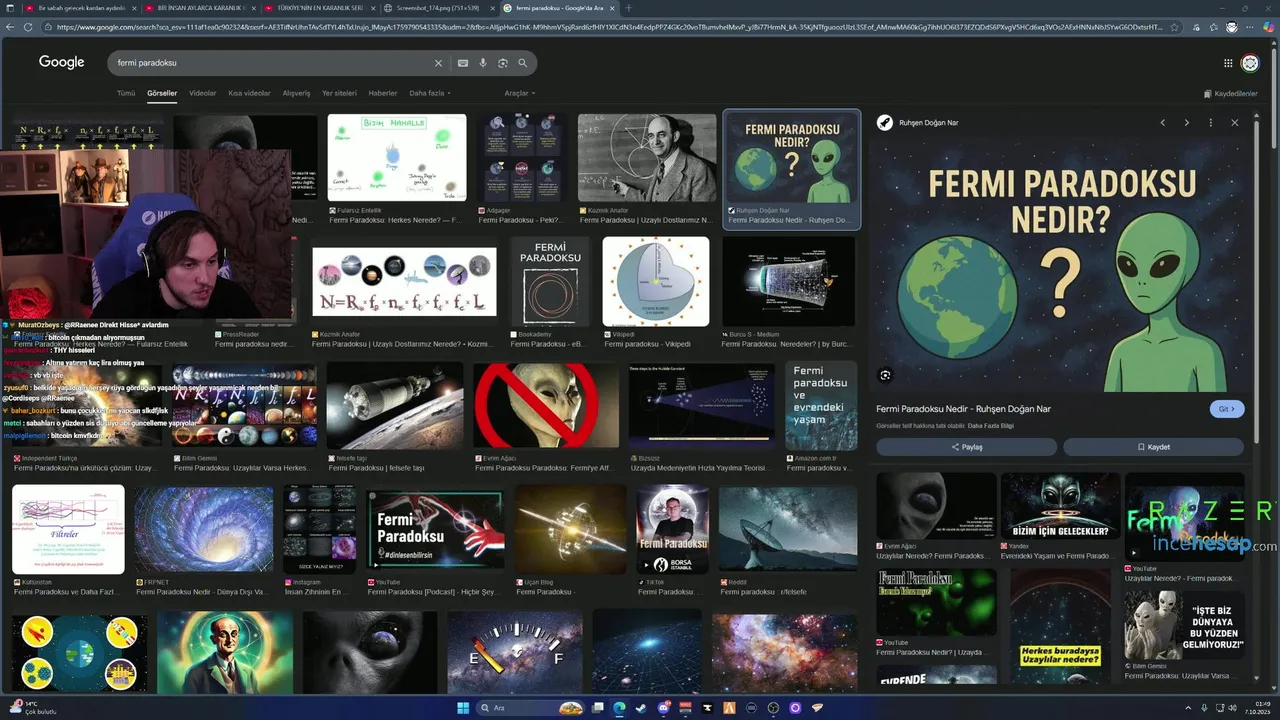Select the Enrico Fermi blackboard photo thumbnail

[x=647, y=158]
